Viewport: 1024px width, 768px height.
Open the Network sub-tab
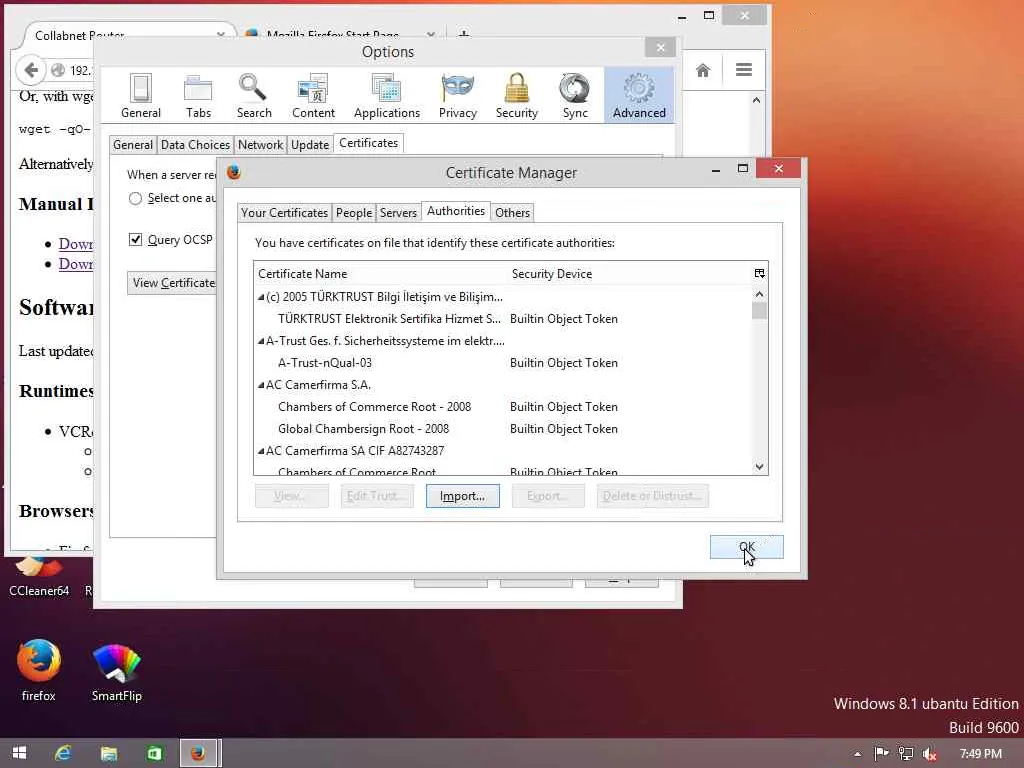[261, 145]
